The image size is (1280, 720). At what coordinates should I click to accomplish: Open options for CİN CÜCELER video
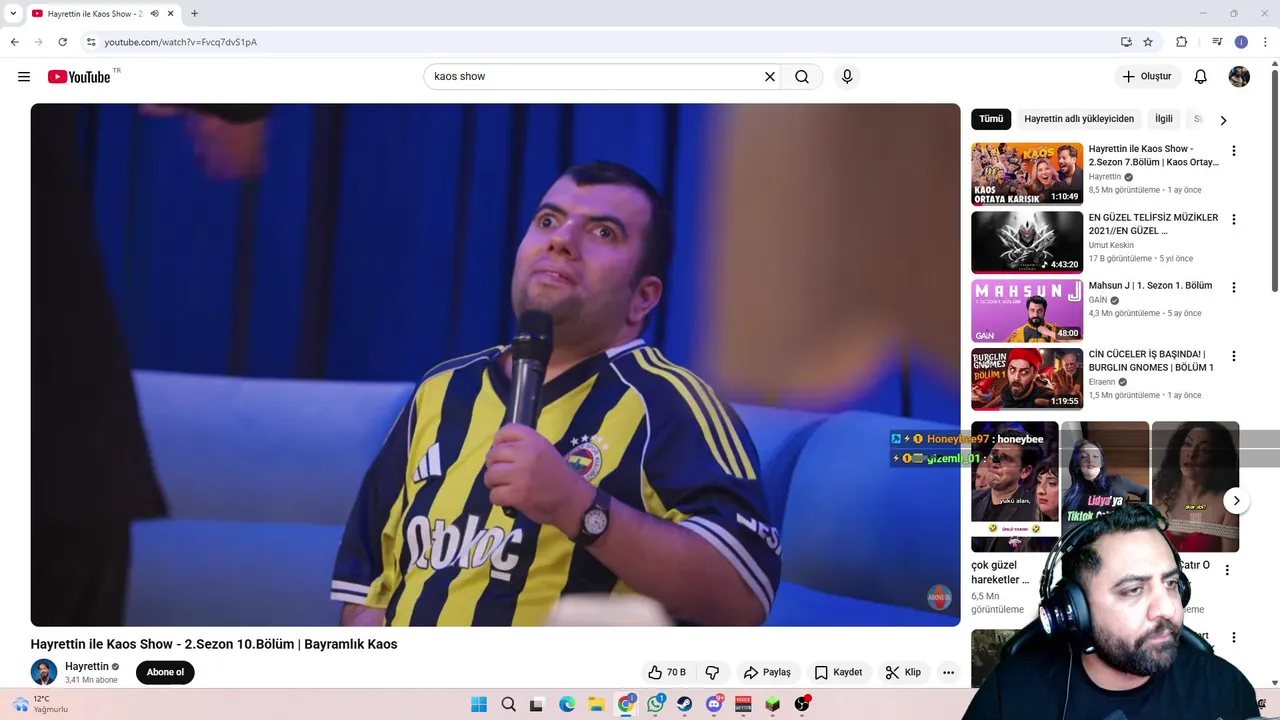click(1233, 356)
